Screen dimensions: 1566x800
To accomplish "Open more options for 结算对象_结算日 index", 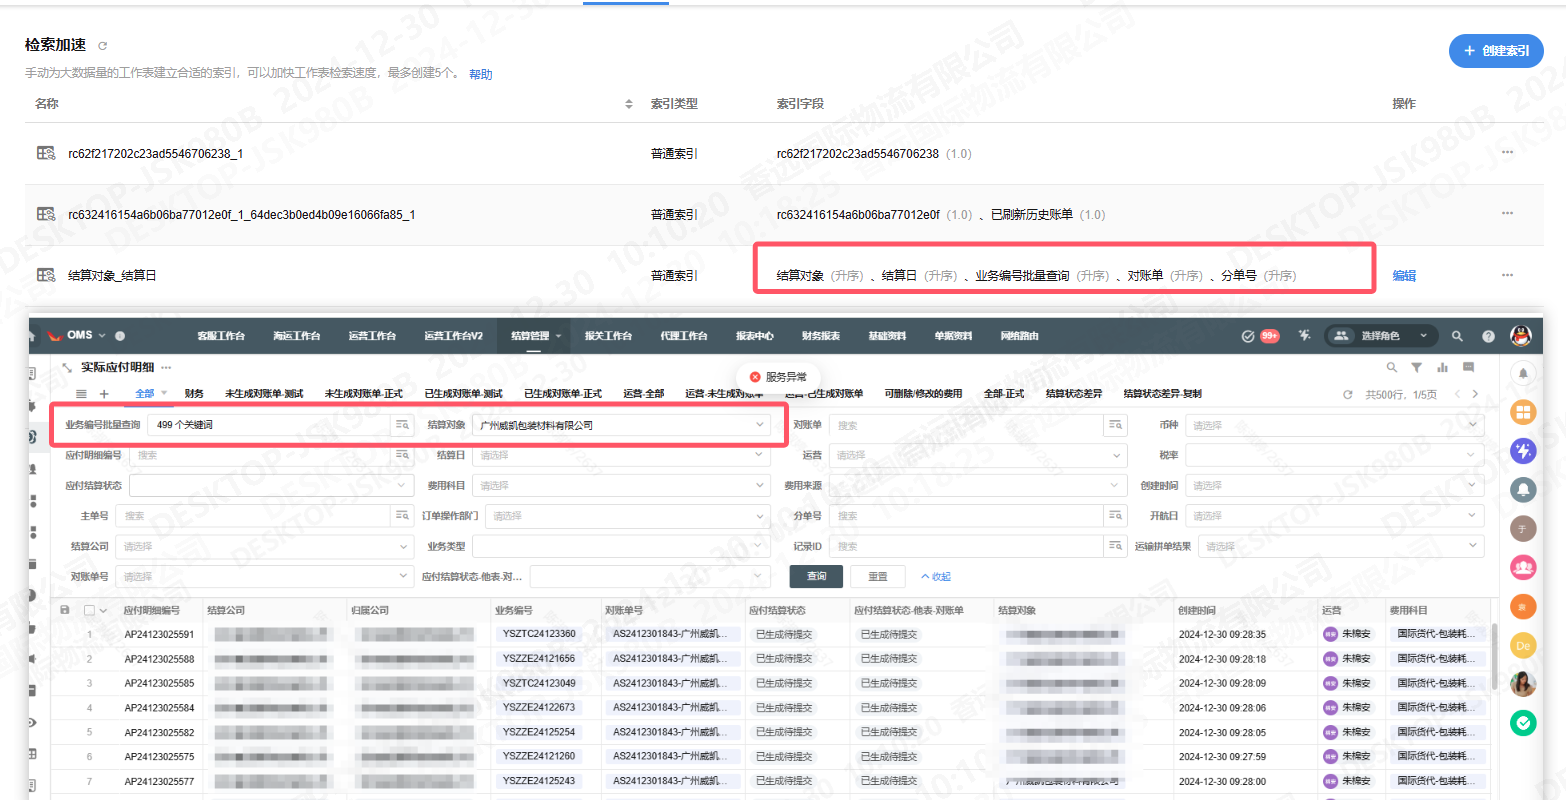I will click(1507, 275).
